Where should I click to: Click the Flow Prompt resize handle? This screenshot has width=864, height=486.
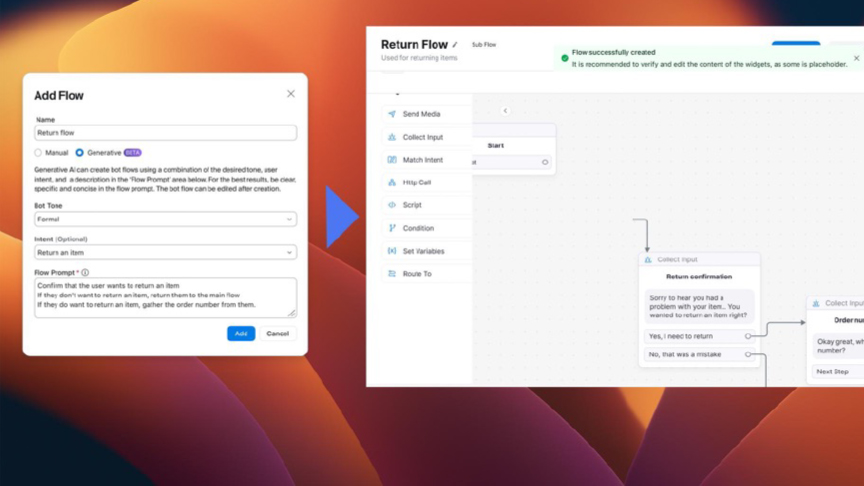[292, 313]
